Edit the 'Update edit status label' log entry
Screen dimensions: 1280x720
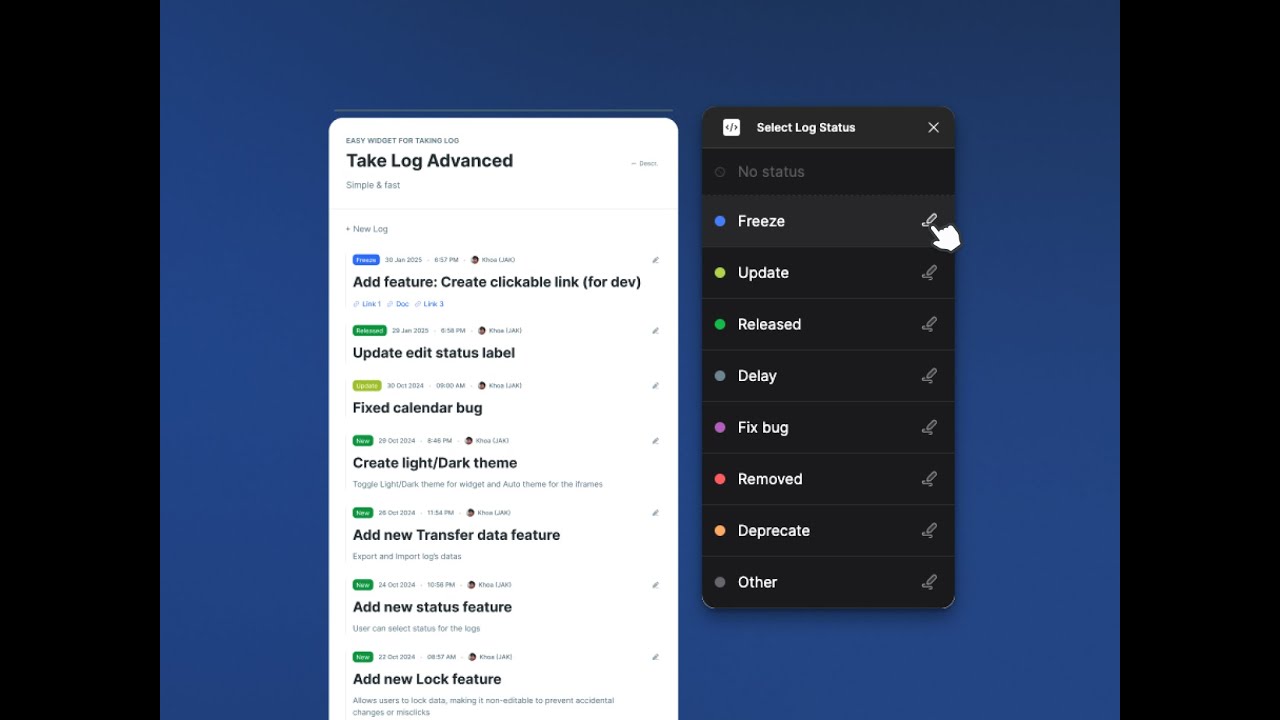656,331
